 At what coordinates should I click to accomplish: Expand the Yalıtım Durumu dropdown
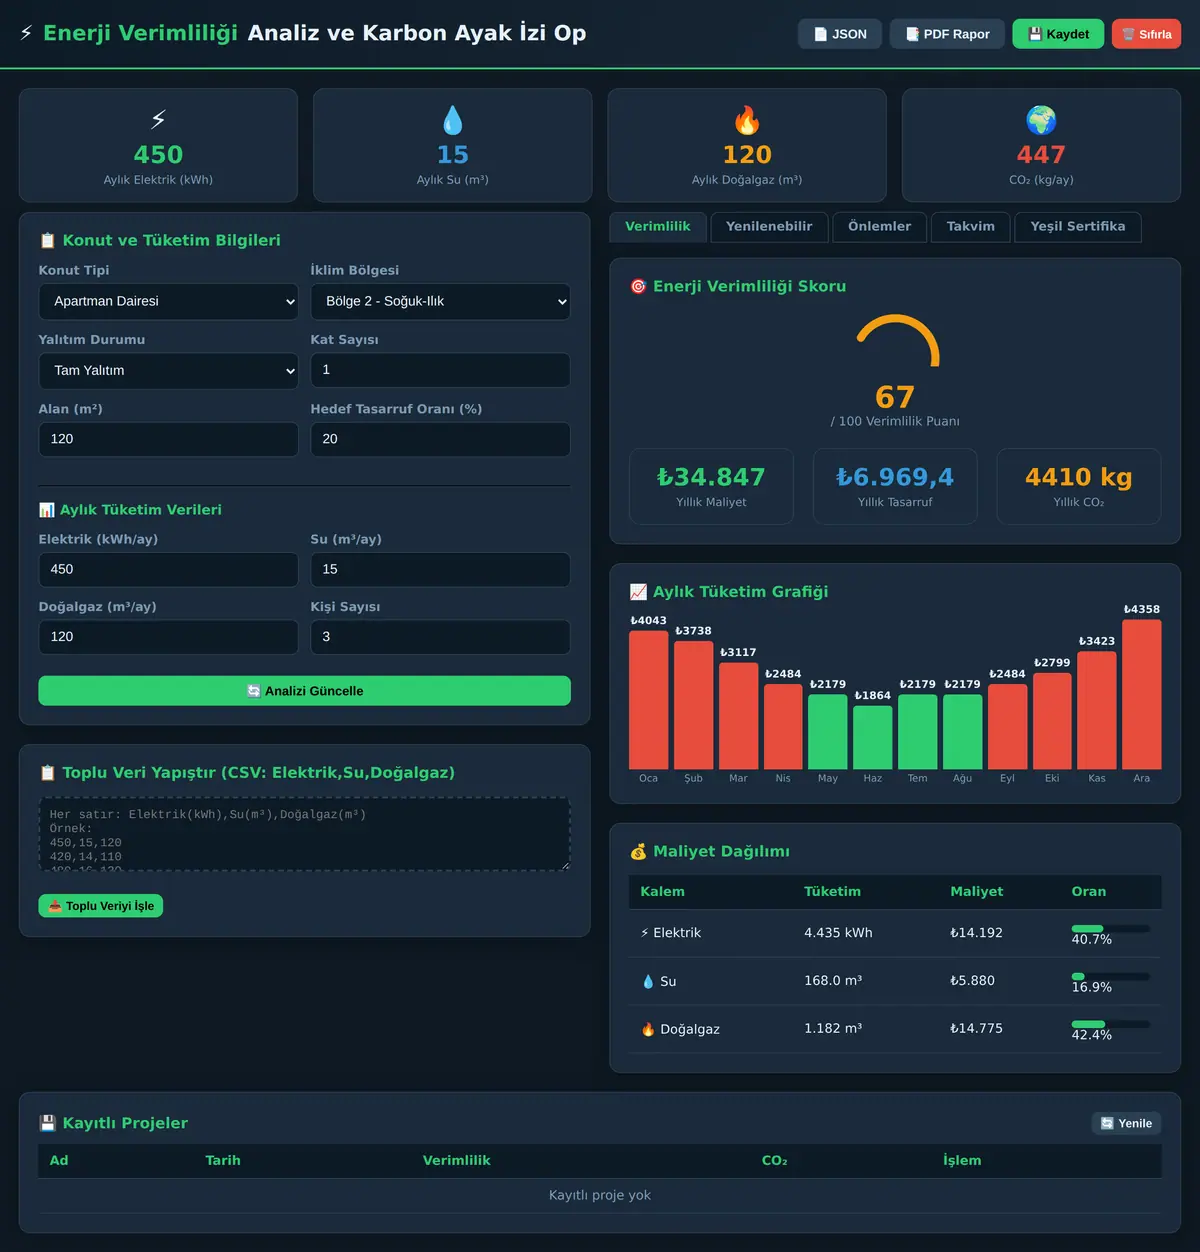pyautogui.click(x=169, y=371)
